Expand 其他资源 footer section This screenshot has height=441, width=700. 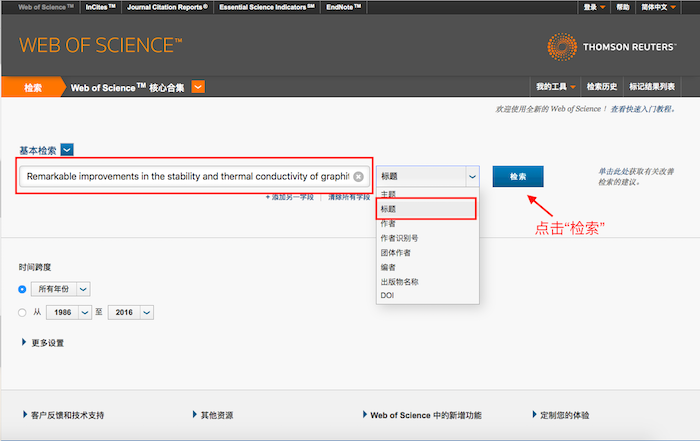pyautogui.click(x=213, y=415)
